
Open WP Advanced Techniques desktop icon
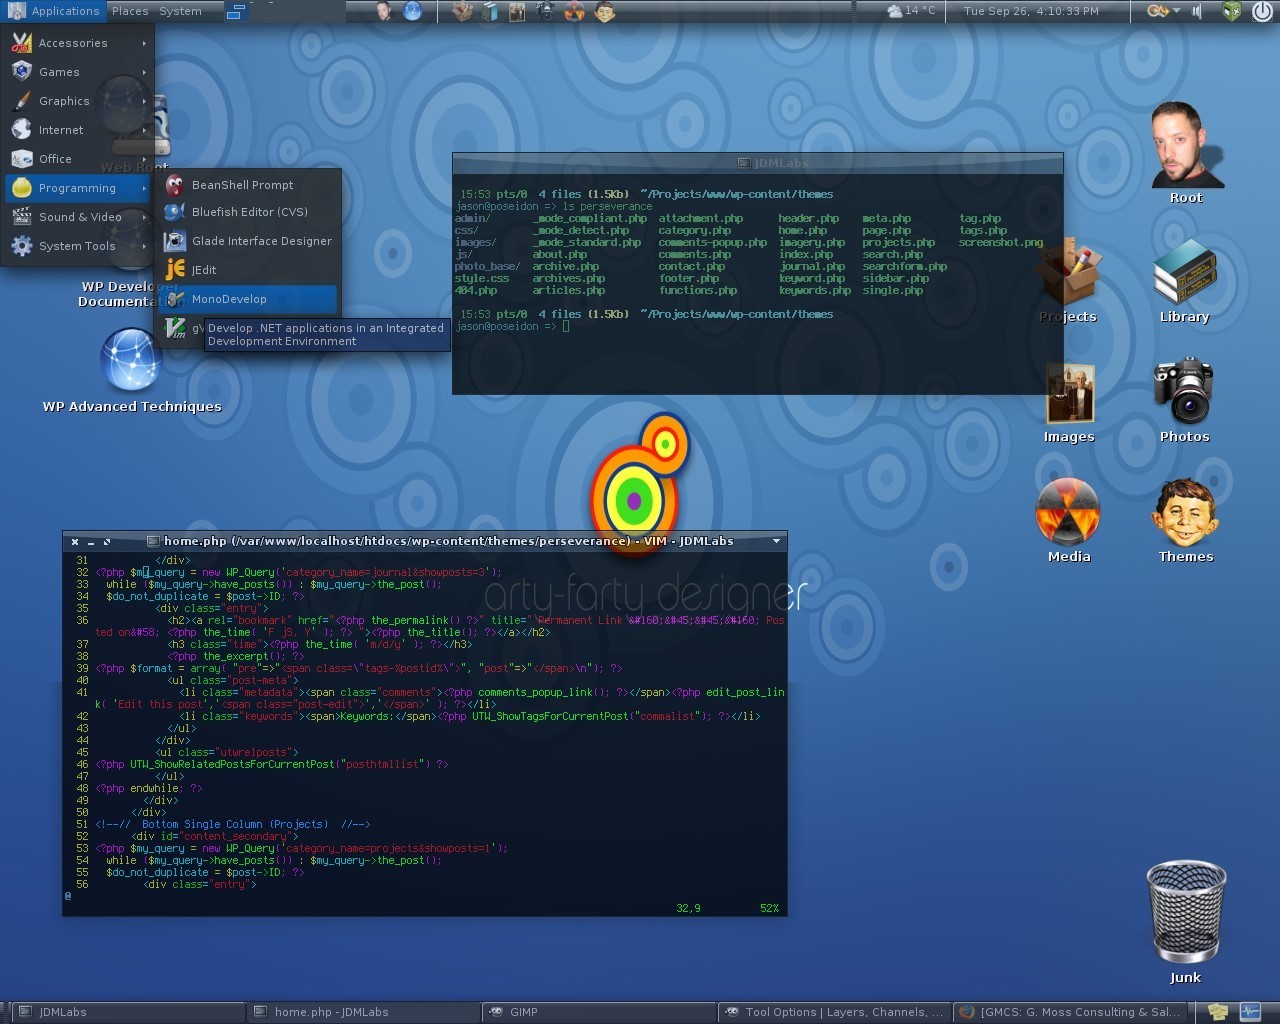pyautogui.click(x=132, y=370)
